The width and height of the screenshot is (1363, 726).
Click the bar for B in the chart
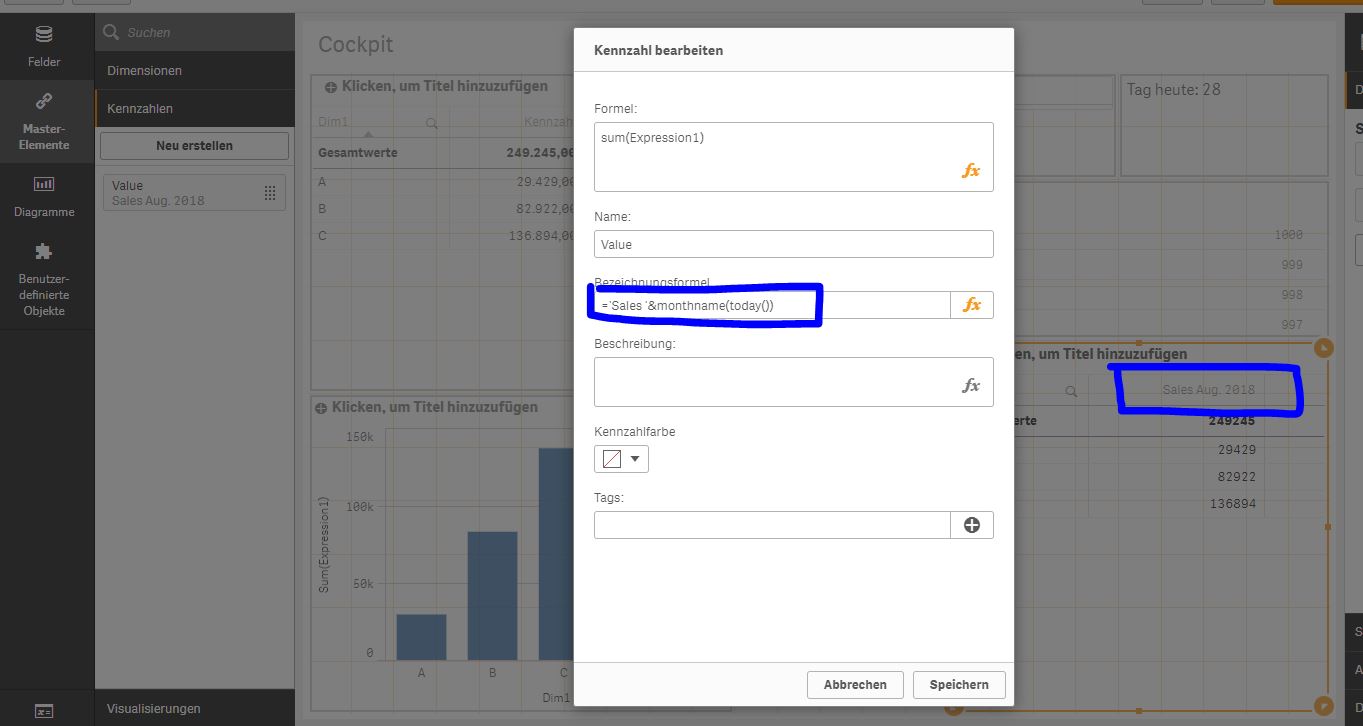pyautogui.click(x=493, y=596)
